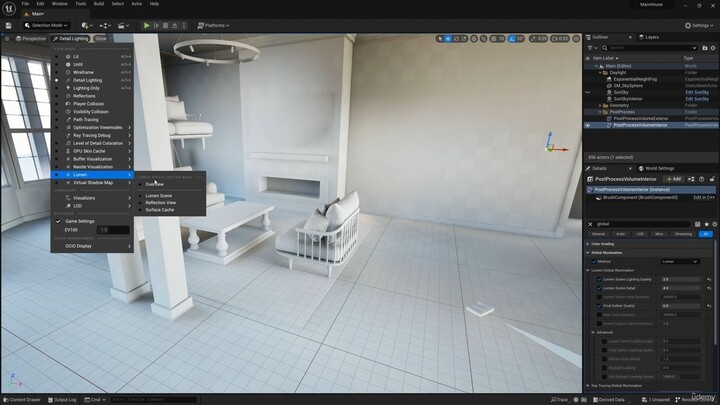
Task: Toggle Game Settings checkbox in view menu
Action: click(x=58, y=221)
